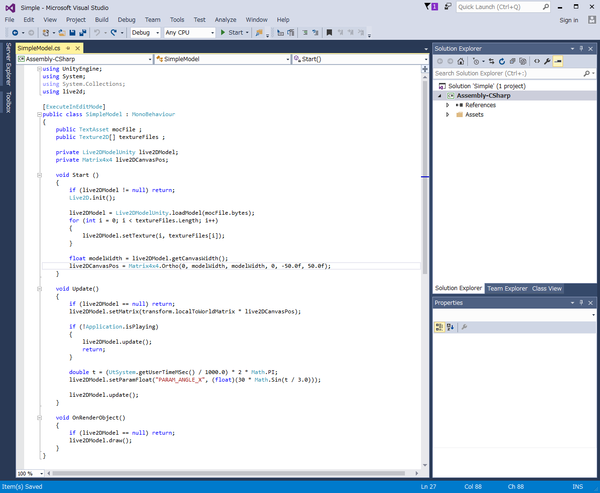Screen dimensions: 600x493
Task: Click the Categorized icon in Properties panel
Action: [439, 327]
